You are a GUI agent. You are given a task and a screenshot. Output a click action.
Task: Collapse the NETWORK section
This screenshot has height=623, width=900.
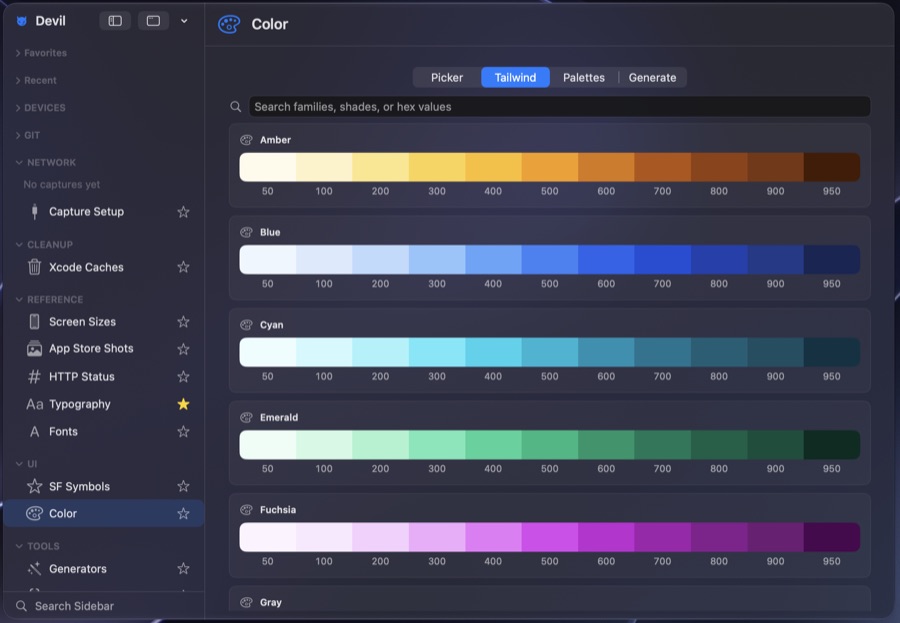(46, 162)
